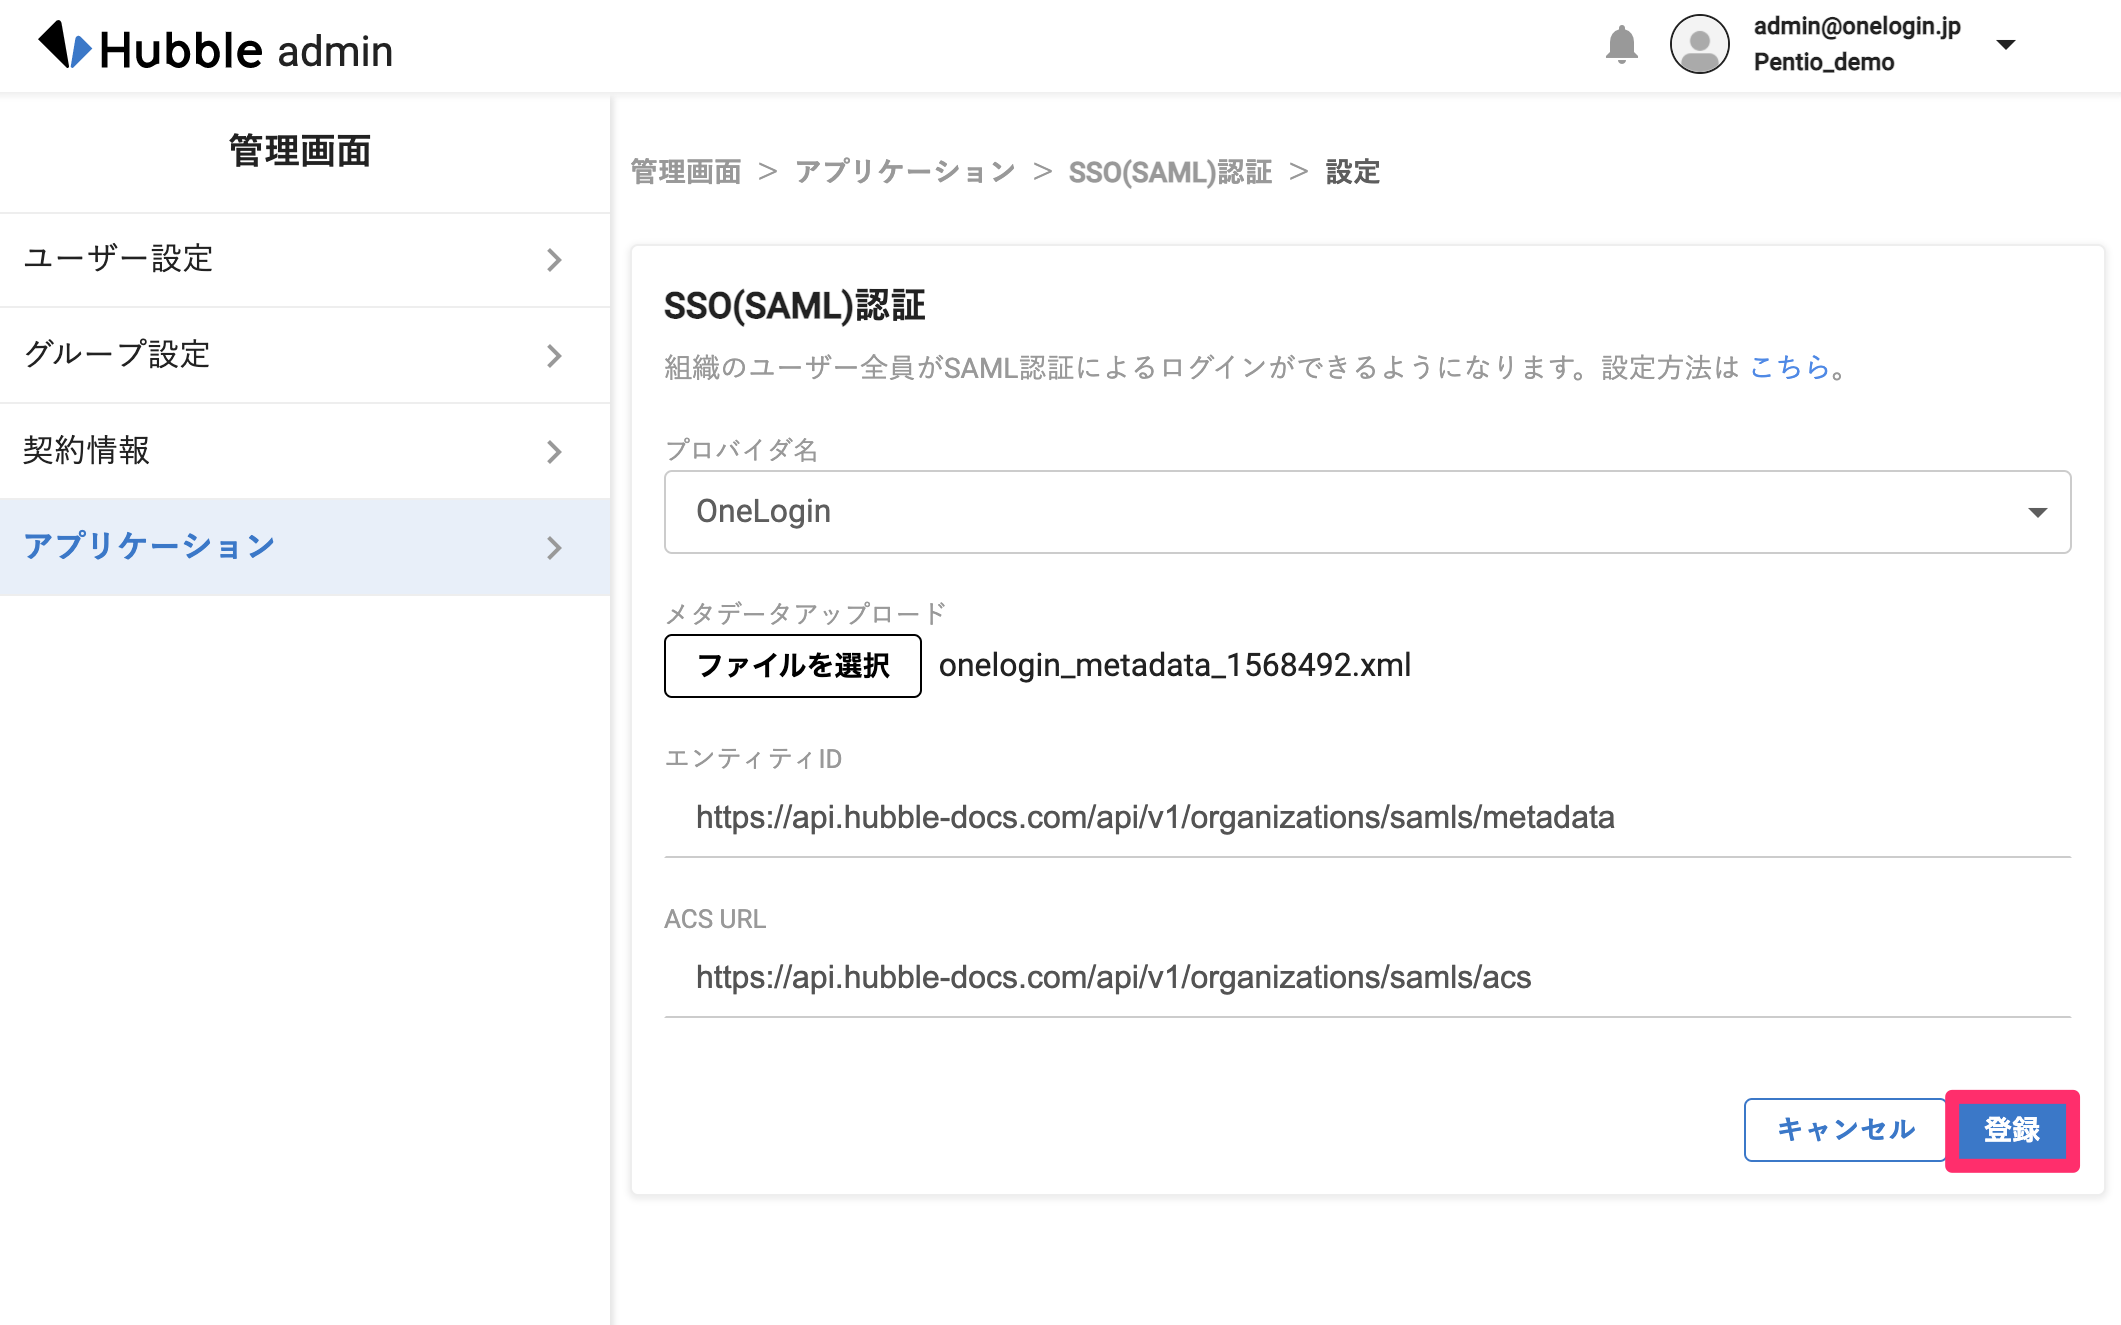2121x1325 pixels.
Task: Click the Hubble admin title text
Action: coord(246,51)
